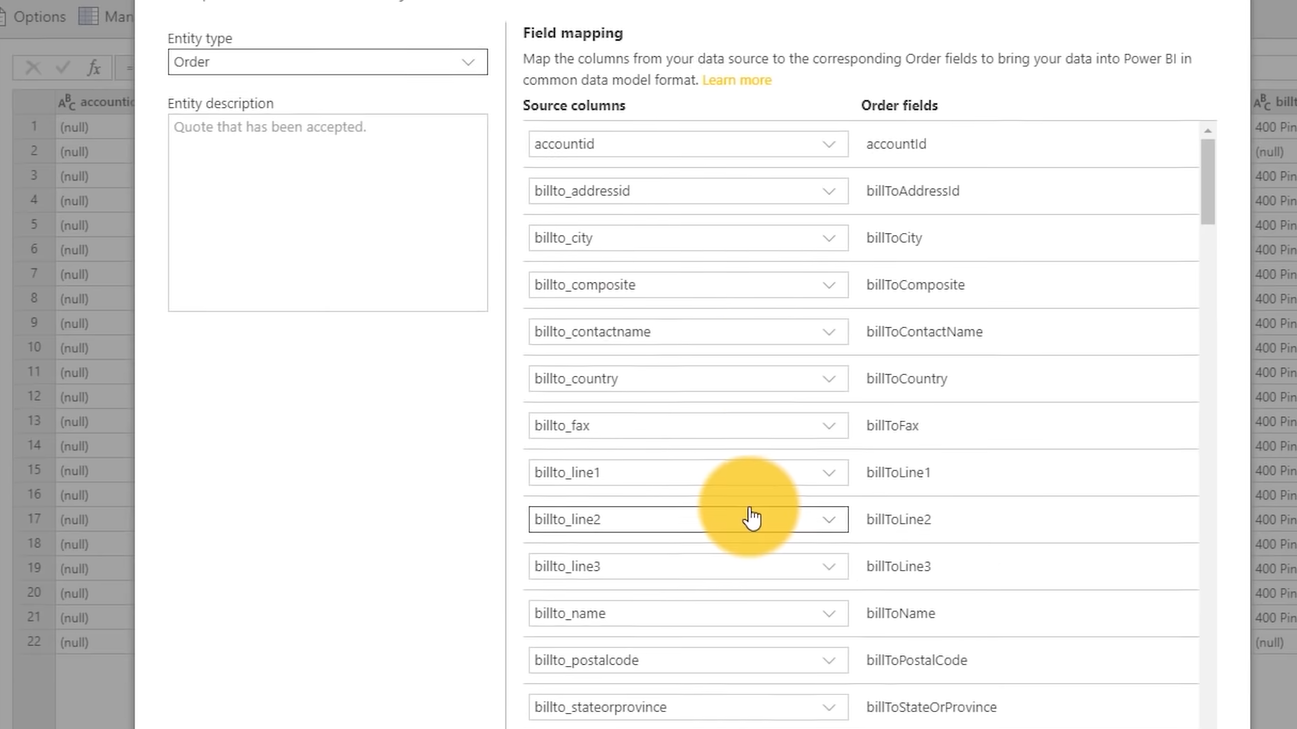Open the billto_name source column dropdown
Screen dimensions: 1297x729
pyautogui.click(x=688, y=614)
